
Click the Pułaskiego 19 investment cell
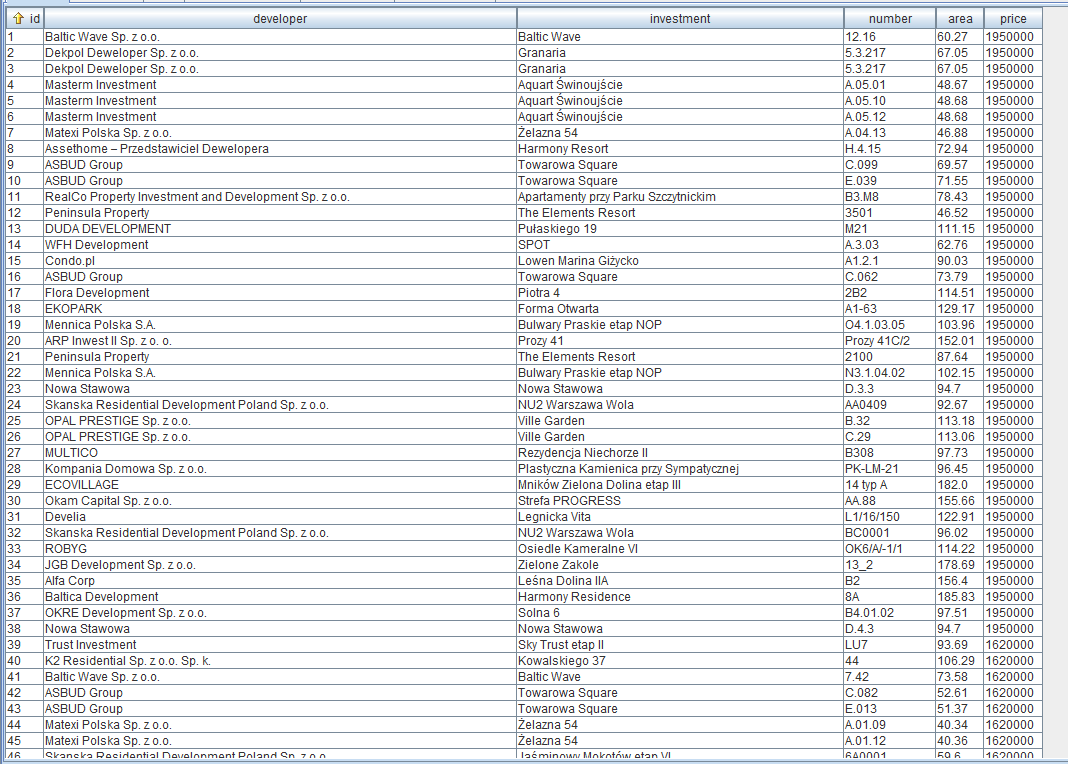click(557, 229)
